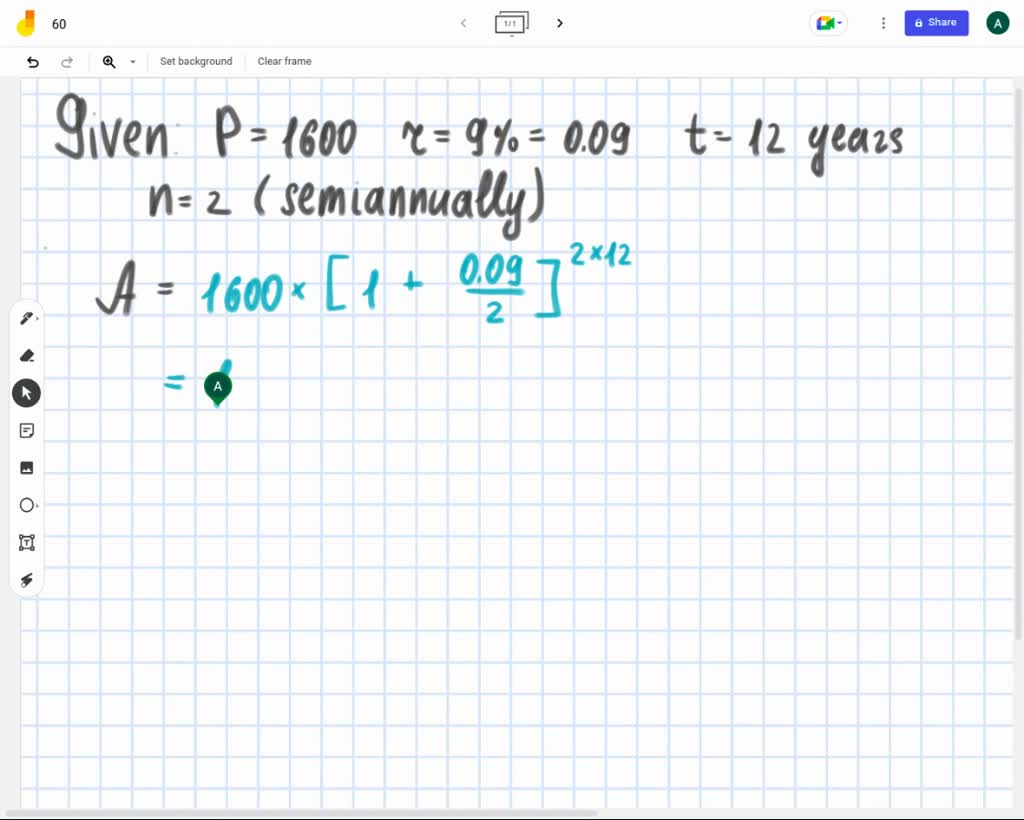Viewport: 1024px width, 820px height.
Task: Click the Clear frame option
Action: (284, 61)
